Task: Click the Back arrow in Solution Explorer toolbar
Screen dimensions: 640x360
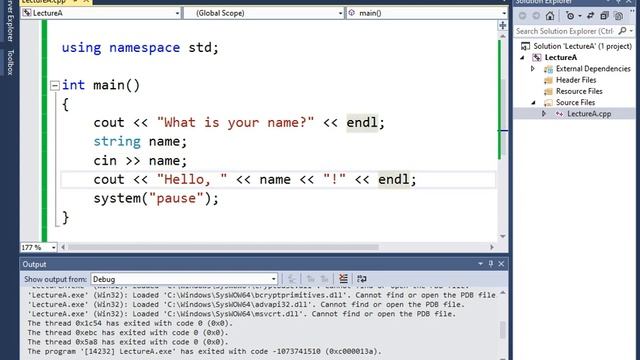Action: point(522,16)
